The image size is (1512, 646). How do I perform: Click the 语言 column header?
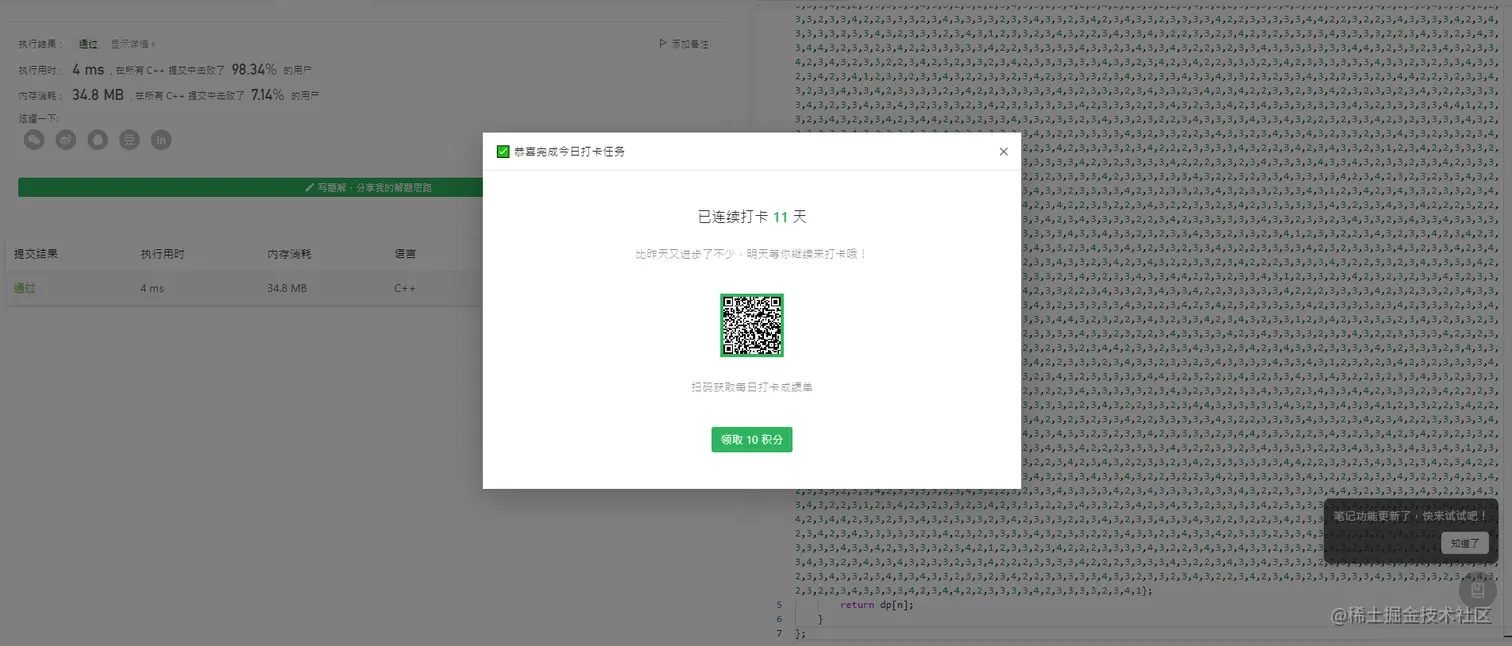[x=406, y=254]
